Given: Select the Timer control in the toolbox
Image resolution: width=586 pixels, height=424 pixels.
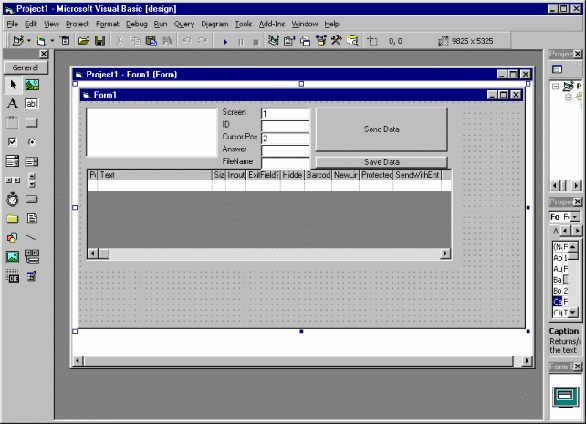Looking at the screenshot, I should pos(12,199).
